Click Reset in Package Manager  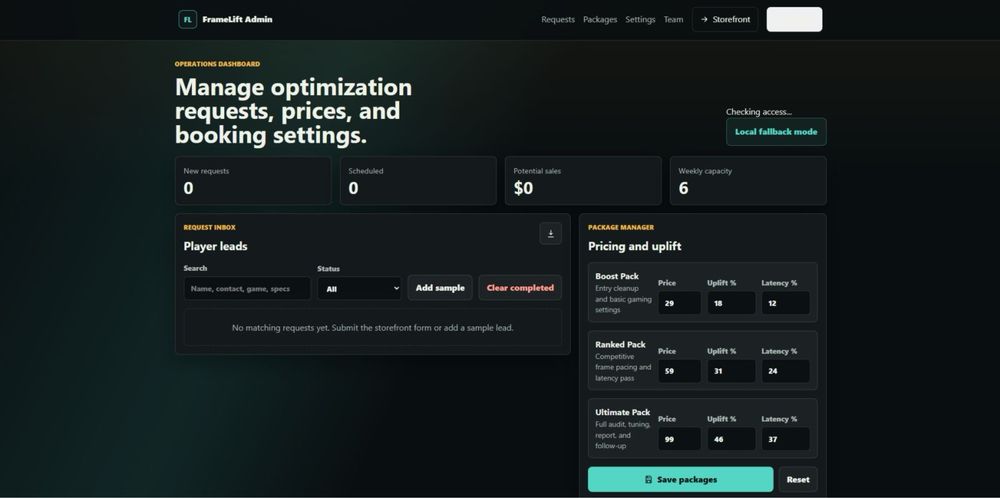[798, 480]
